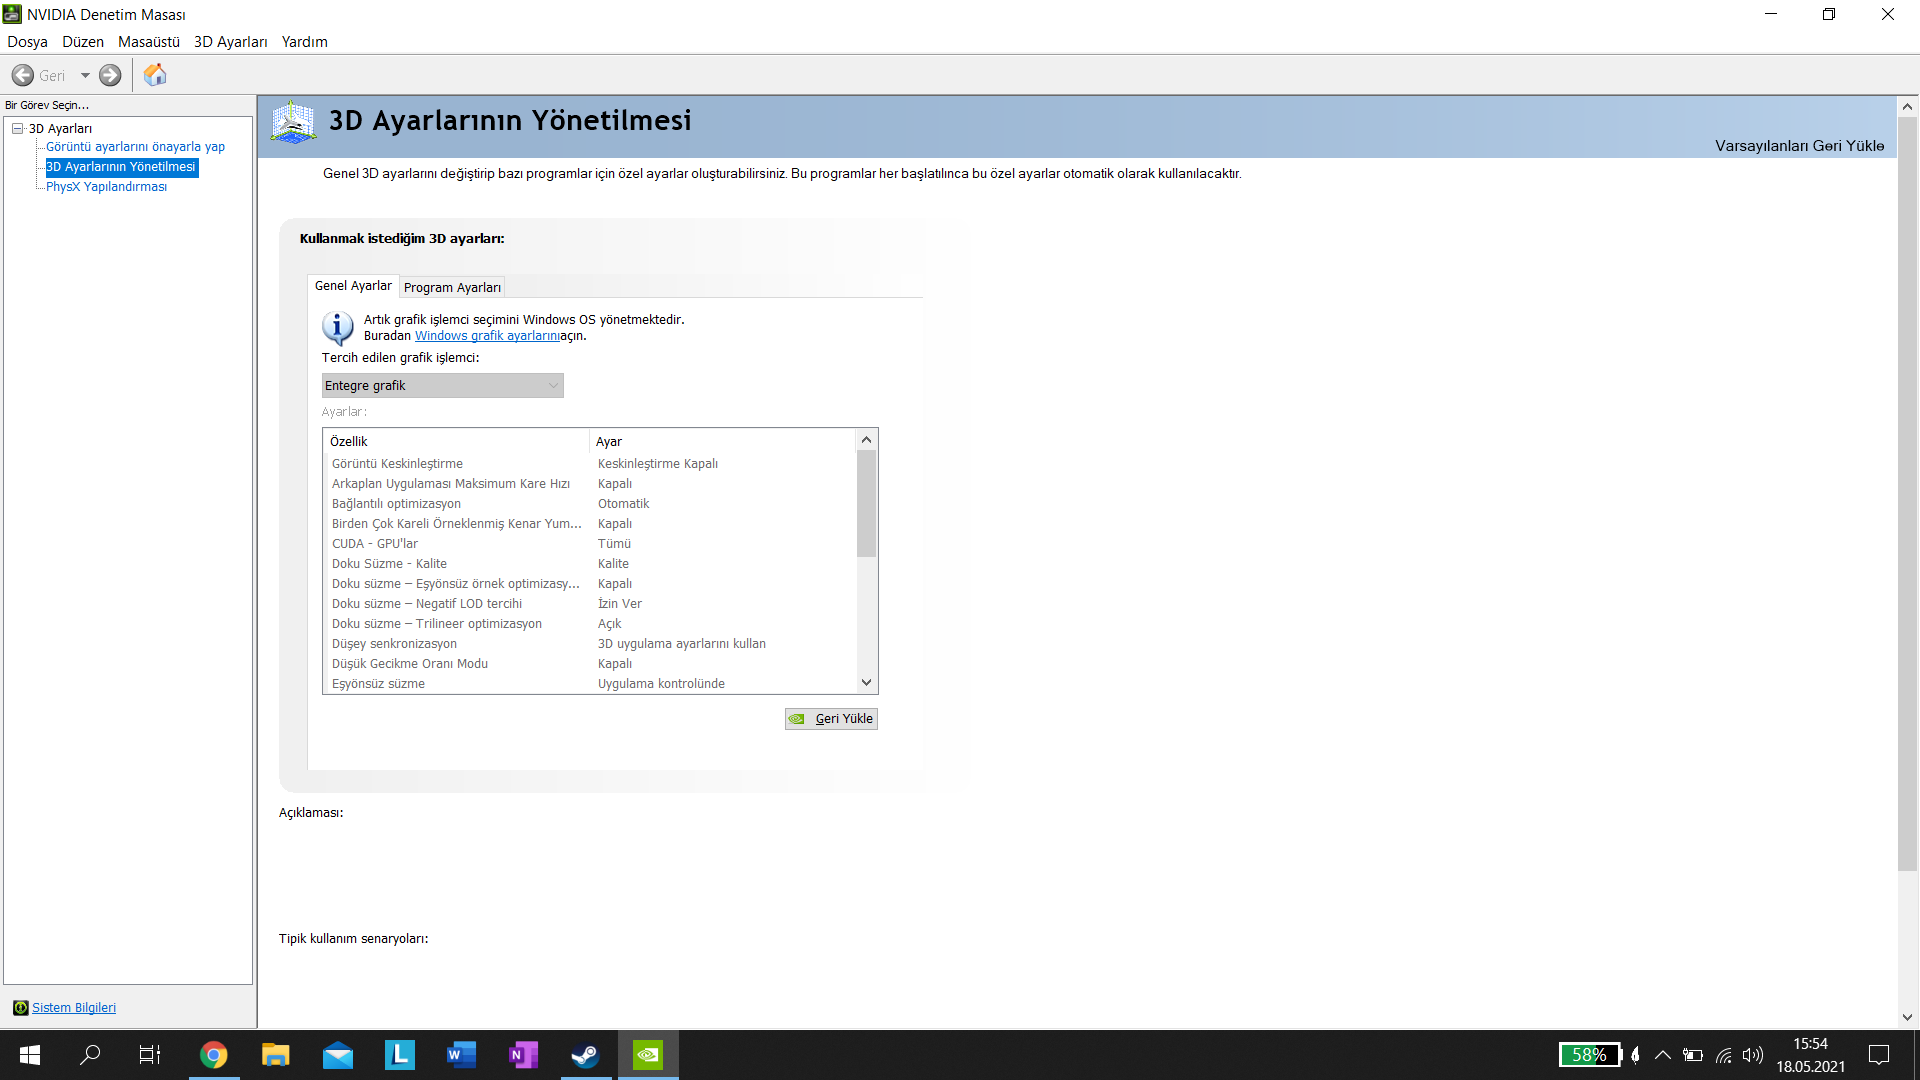Click the Forward arrow toolbar icon
The height and width of the screenshot is (1080, 1920).
(110, 75)
